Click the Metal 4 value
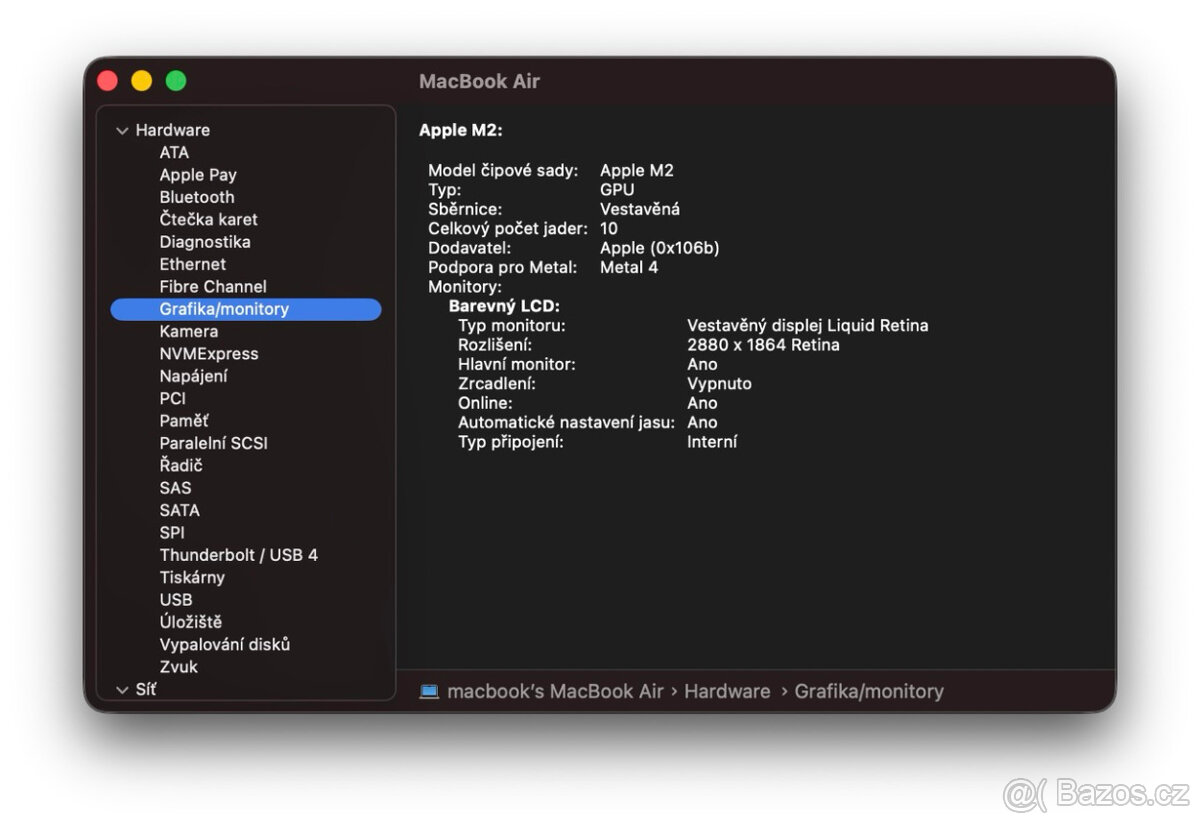The height and width of the screenshot is (823, 1200). tap(629, 267)
